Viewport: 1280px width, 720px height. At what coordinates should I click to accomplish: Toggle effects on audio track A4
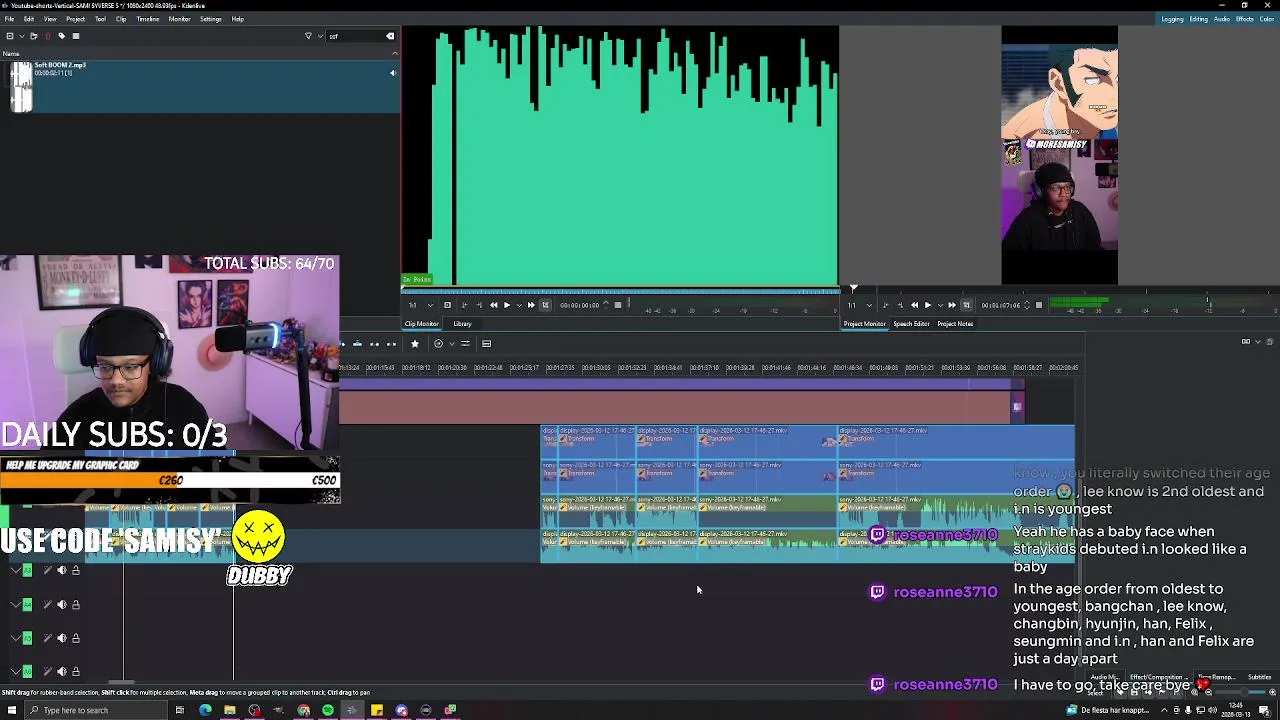(47, 604)
